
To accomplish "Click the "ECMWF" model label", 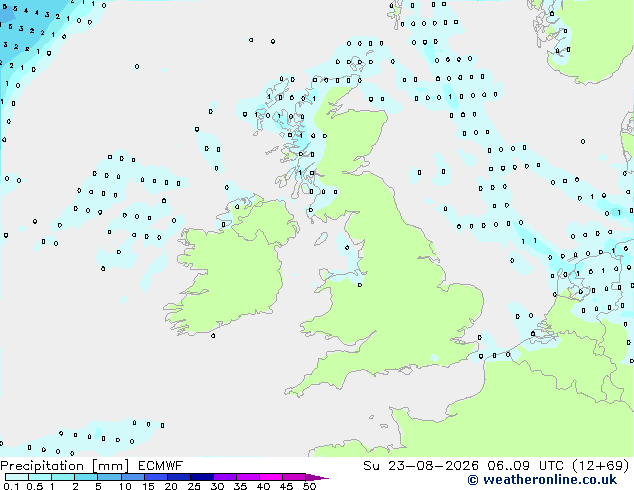I will click(161, 466).
